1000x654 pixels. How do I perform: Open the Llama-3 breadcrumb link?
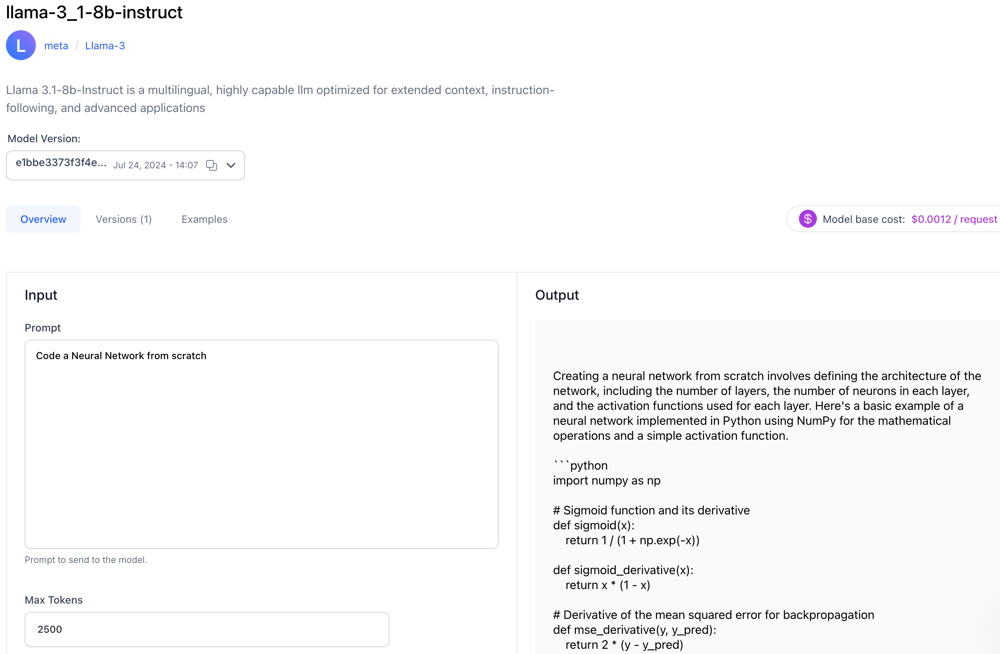pos(105,45)
